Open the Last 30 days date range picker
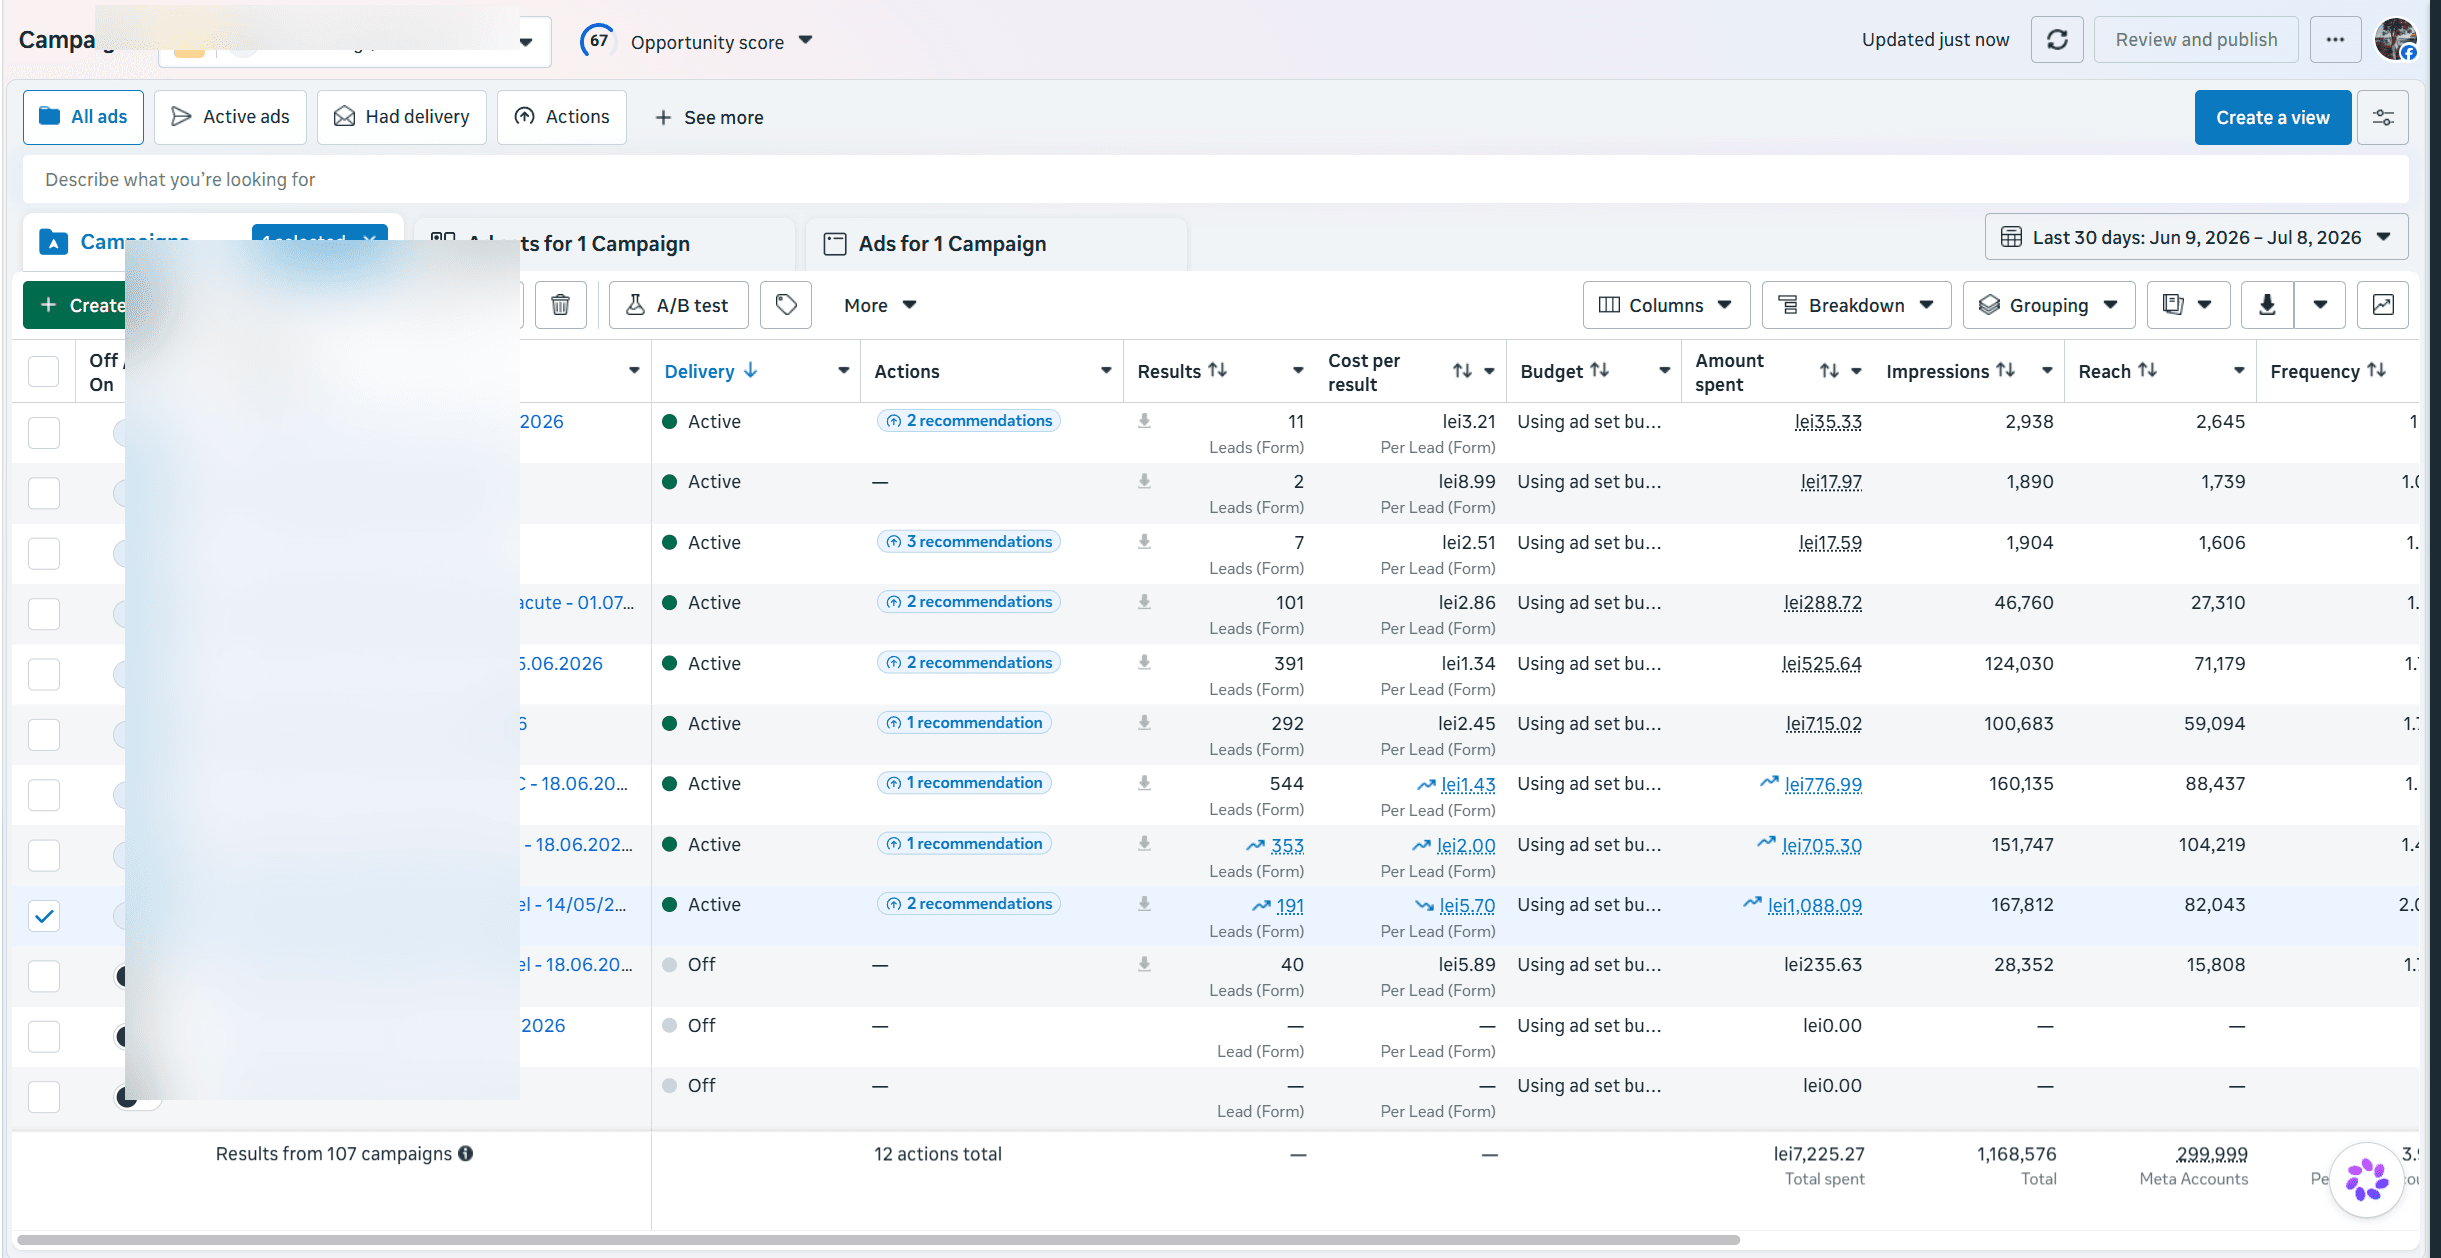 pyautogui.click(x=2196, y=238)
